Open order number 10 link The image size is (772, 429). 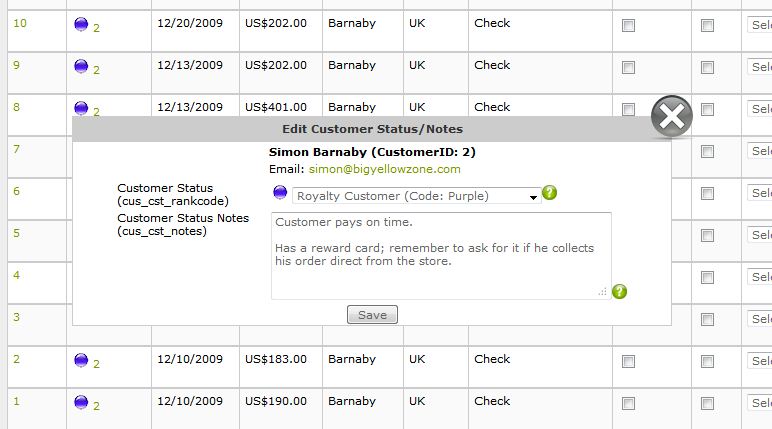(20, 23)
